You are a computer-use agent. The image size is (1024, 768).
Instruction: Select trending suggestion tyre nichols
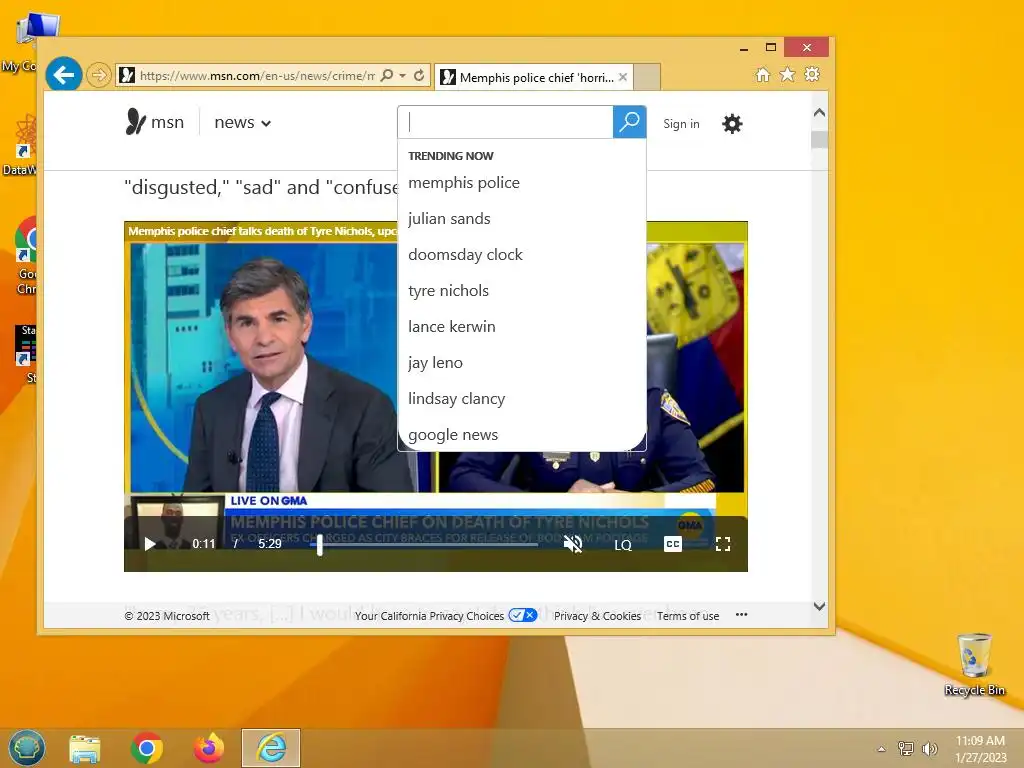(x=448, y=291)
